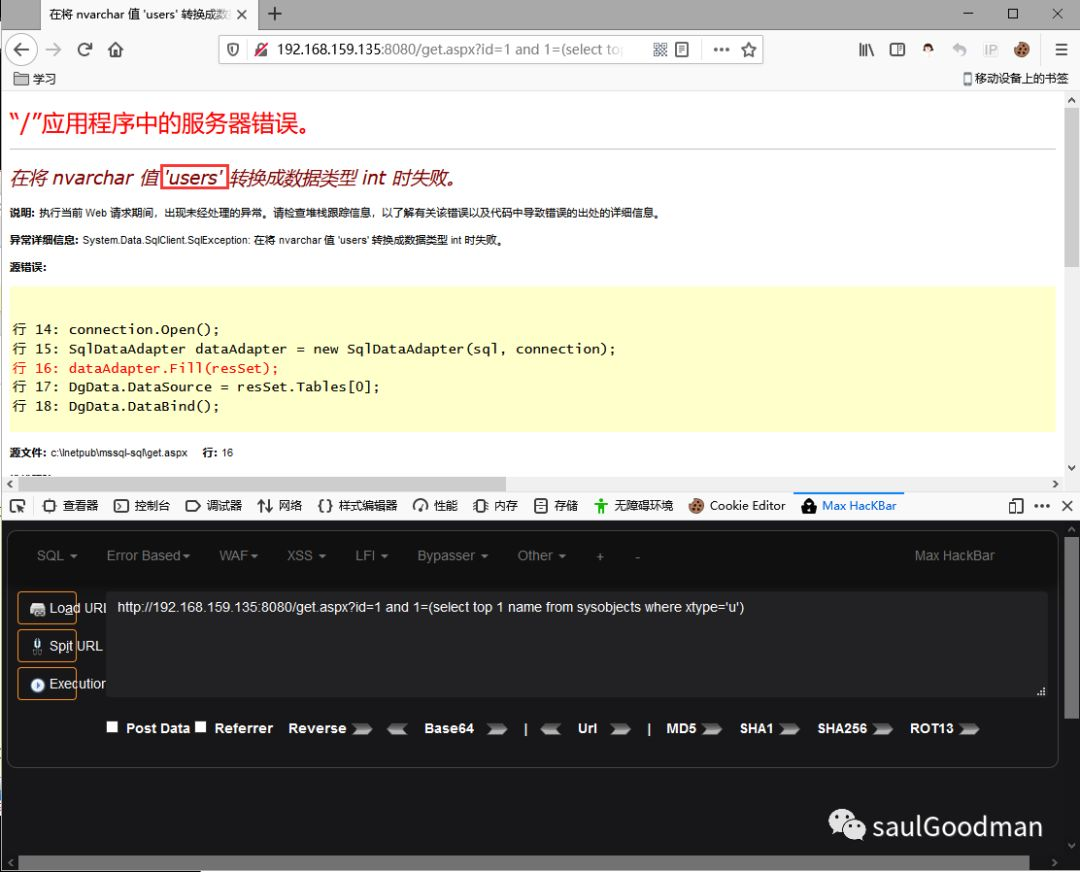1080x872 pixels.
Task: Open devtools more options ellipsis
Action: (x=1042, y=506)
